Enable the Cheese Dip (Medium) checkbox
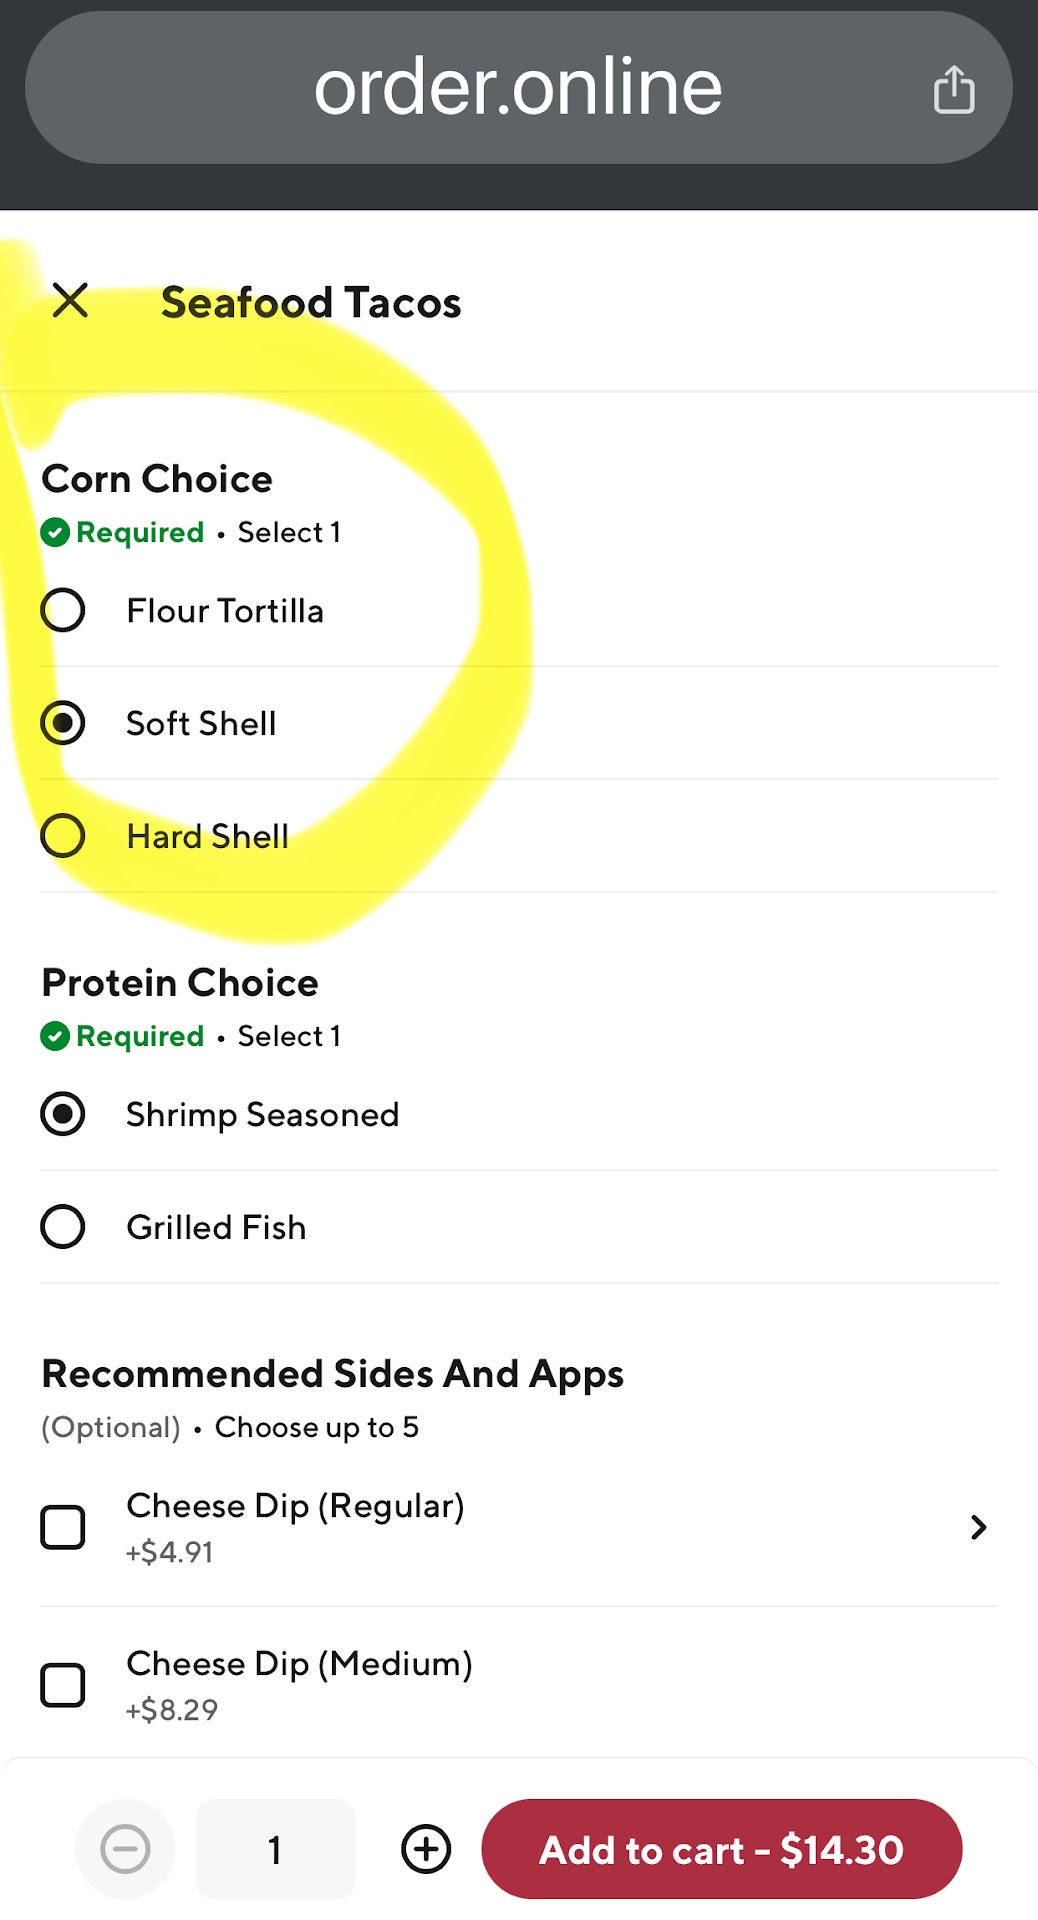 (63, 1685)
